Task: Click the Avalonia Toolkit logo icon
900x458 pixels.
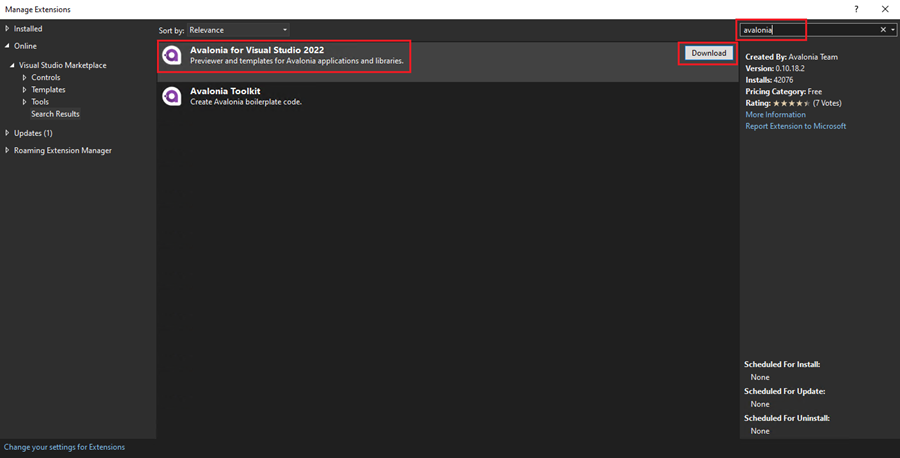Action: pos(172,96)
